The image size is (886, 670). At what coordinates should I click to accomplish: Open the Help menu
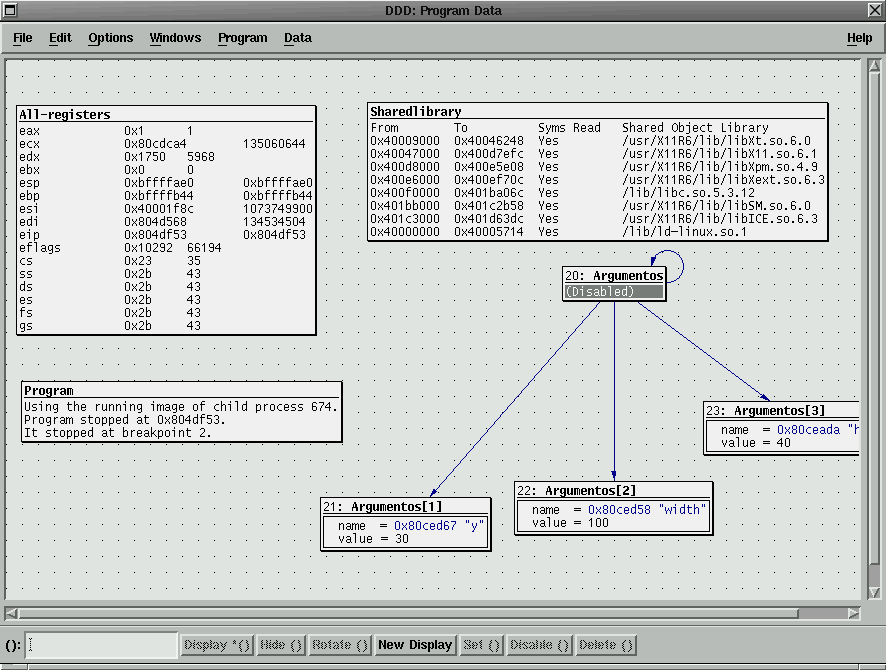pos(859,38)
